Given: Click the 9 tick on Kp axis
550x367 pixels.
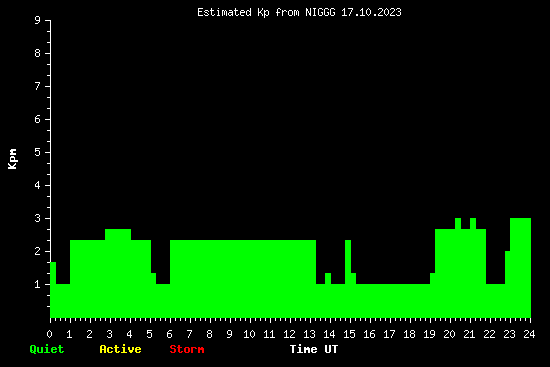Looking at the screenshot, I should [x=38, y=20].
